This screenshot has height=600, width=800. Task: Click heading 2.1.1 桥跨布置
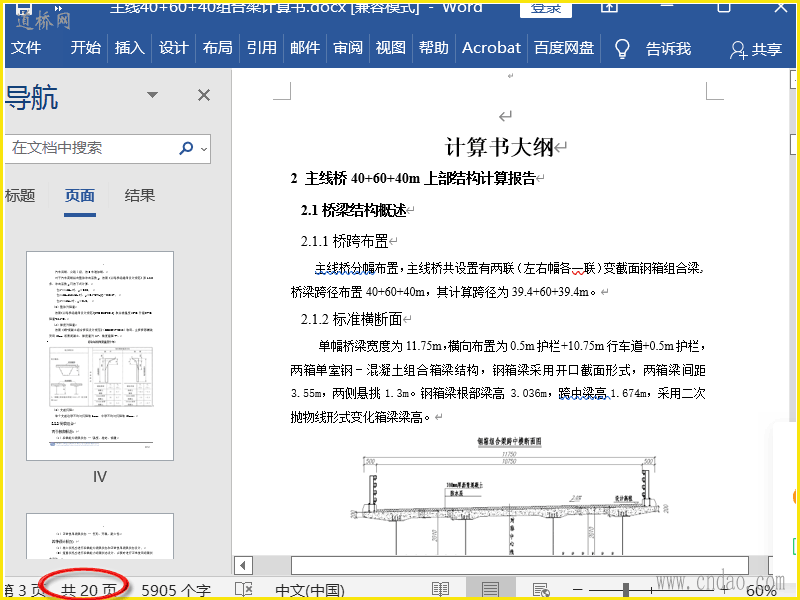[x=344, y=241]
